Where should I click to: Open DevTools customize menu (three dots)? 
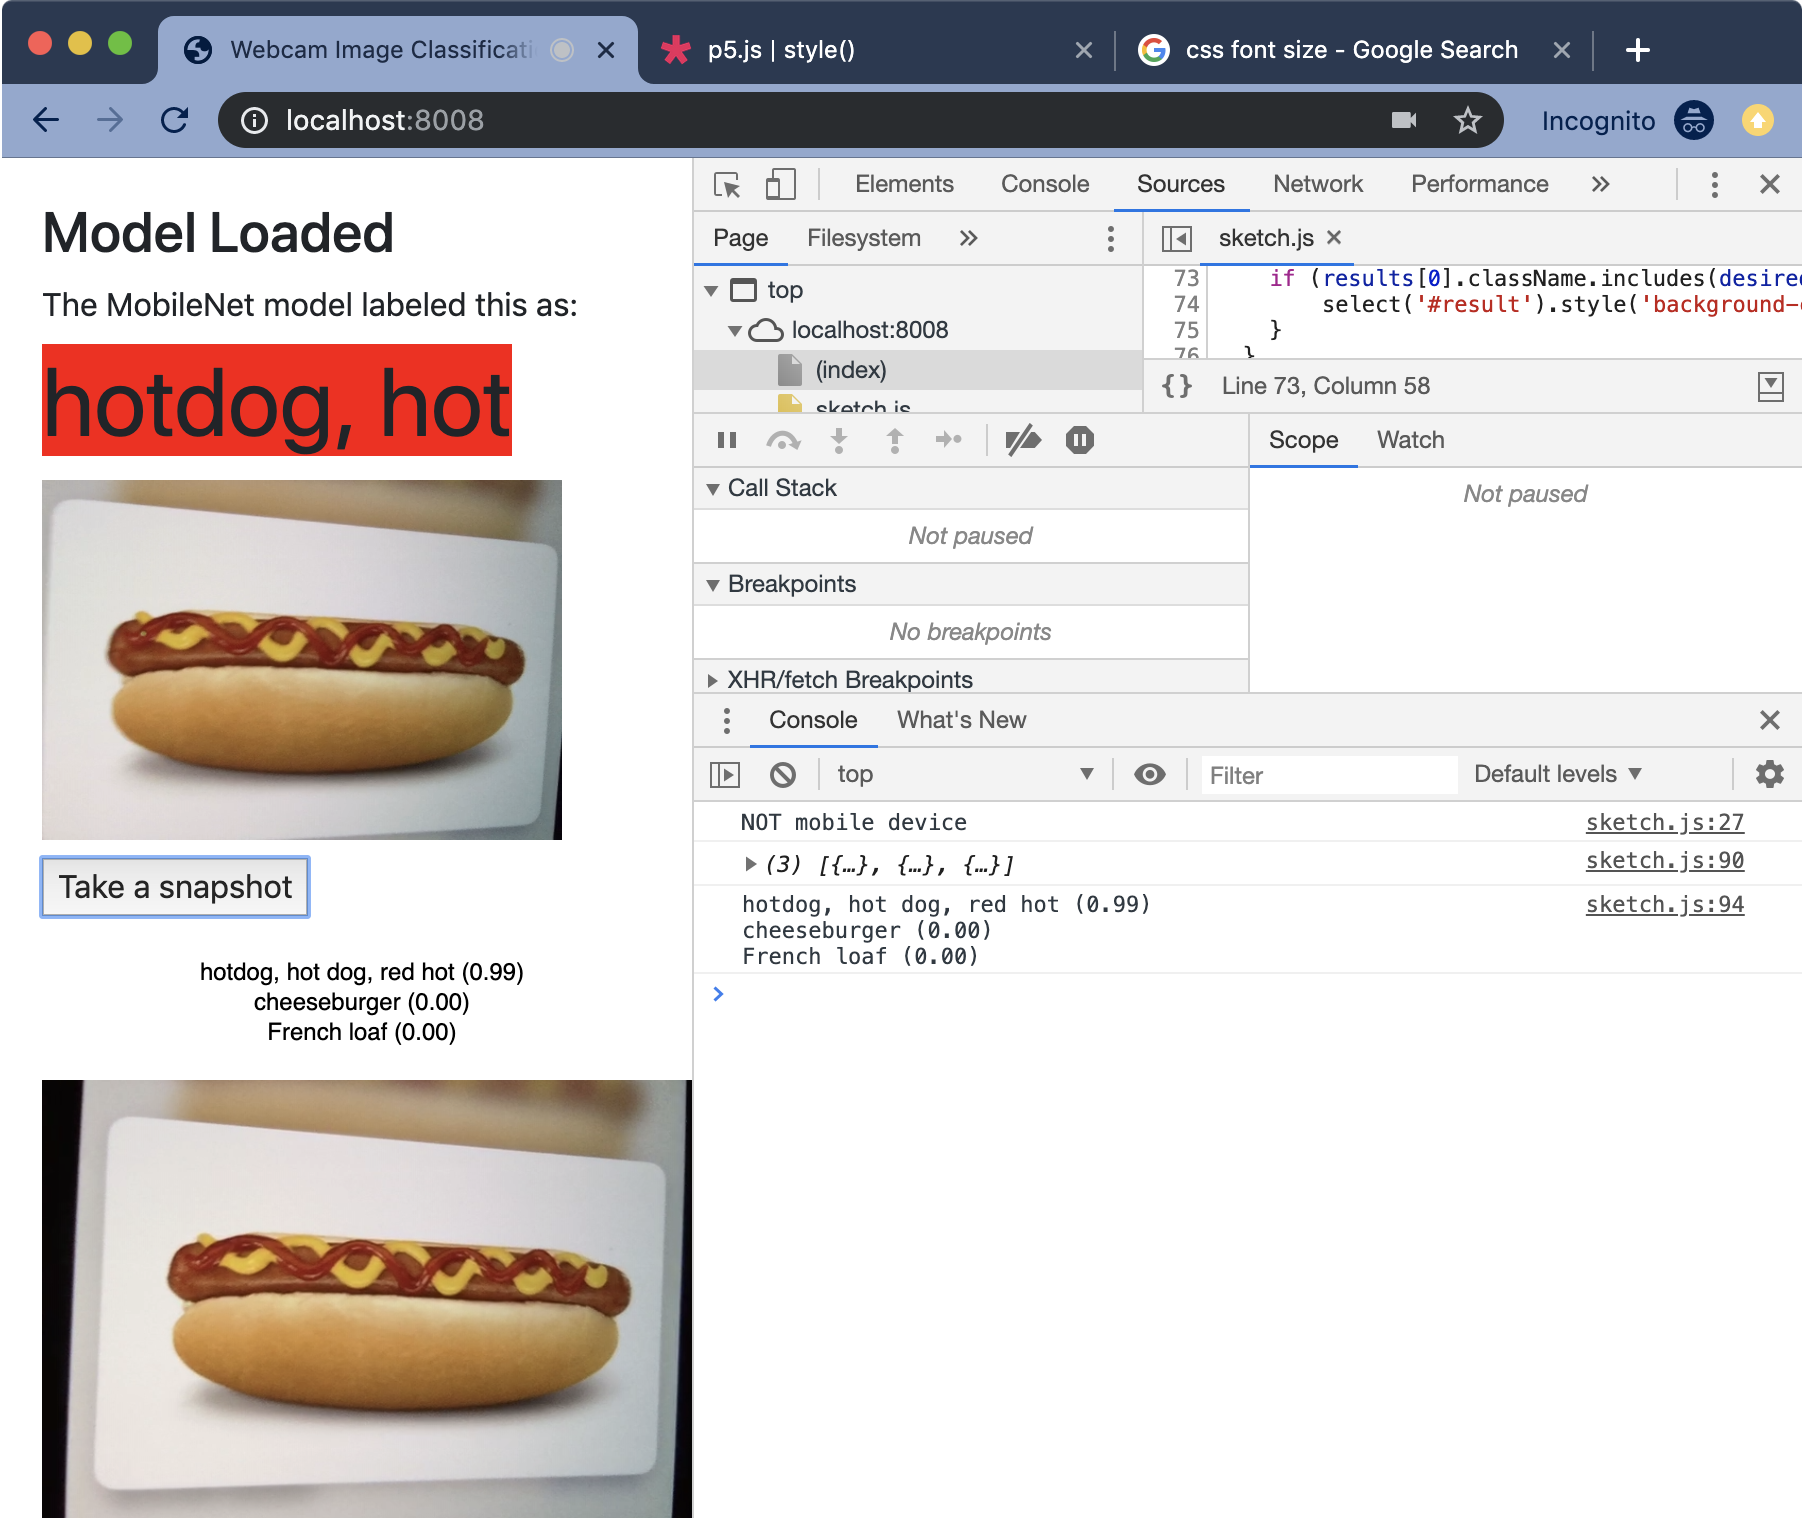1714,184
